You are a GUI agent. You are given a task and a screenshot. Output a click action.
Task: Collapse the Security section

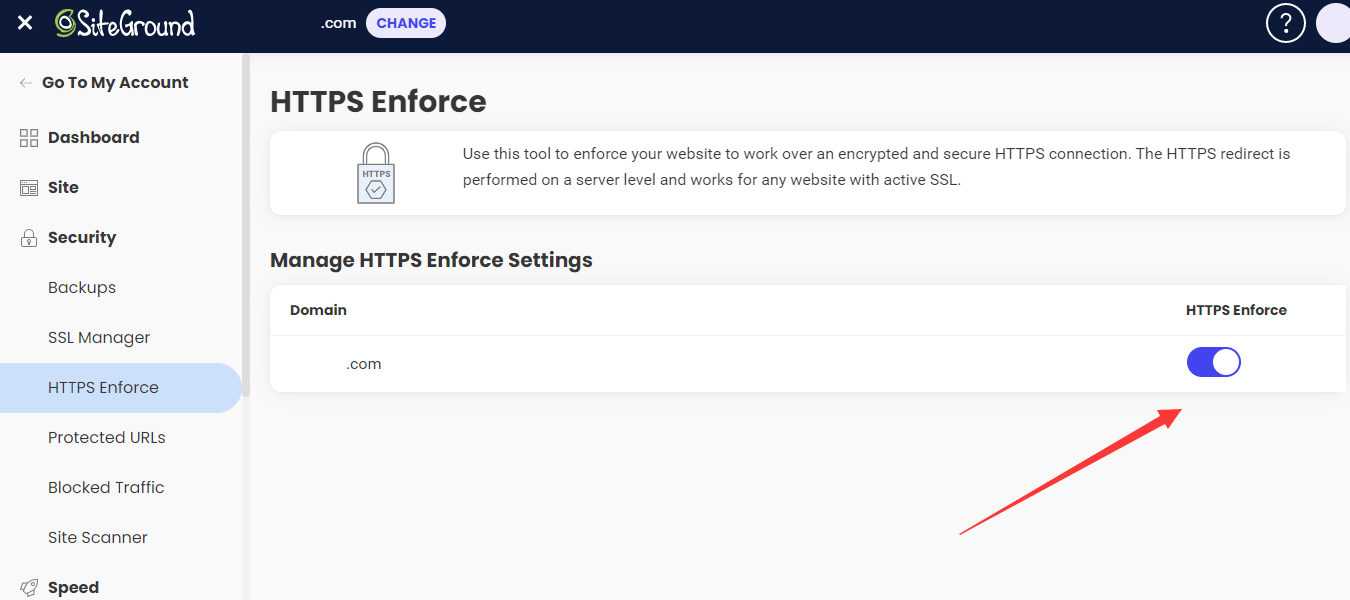(x=80, y=237)
